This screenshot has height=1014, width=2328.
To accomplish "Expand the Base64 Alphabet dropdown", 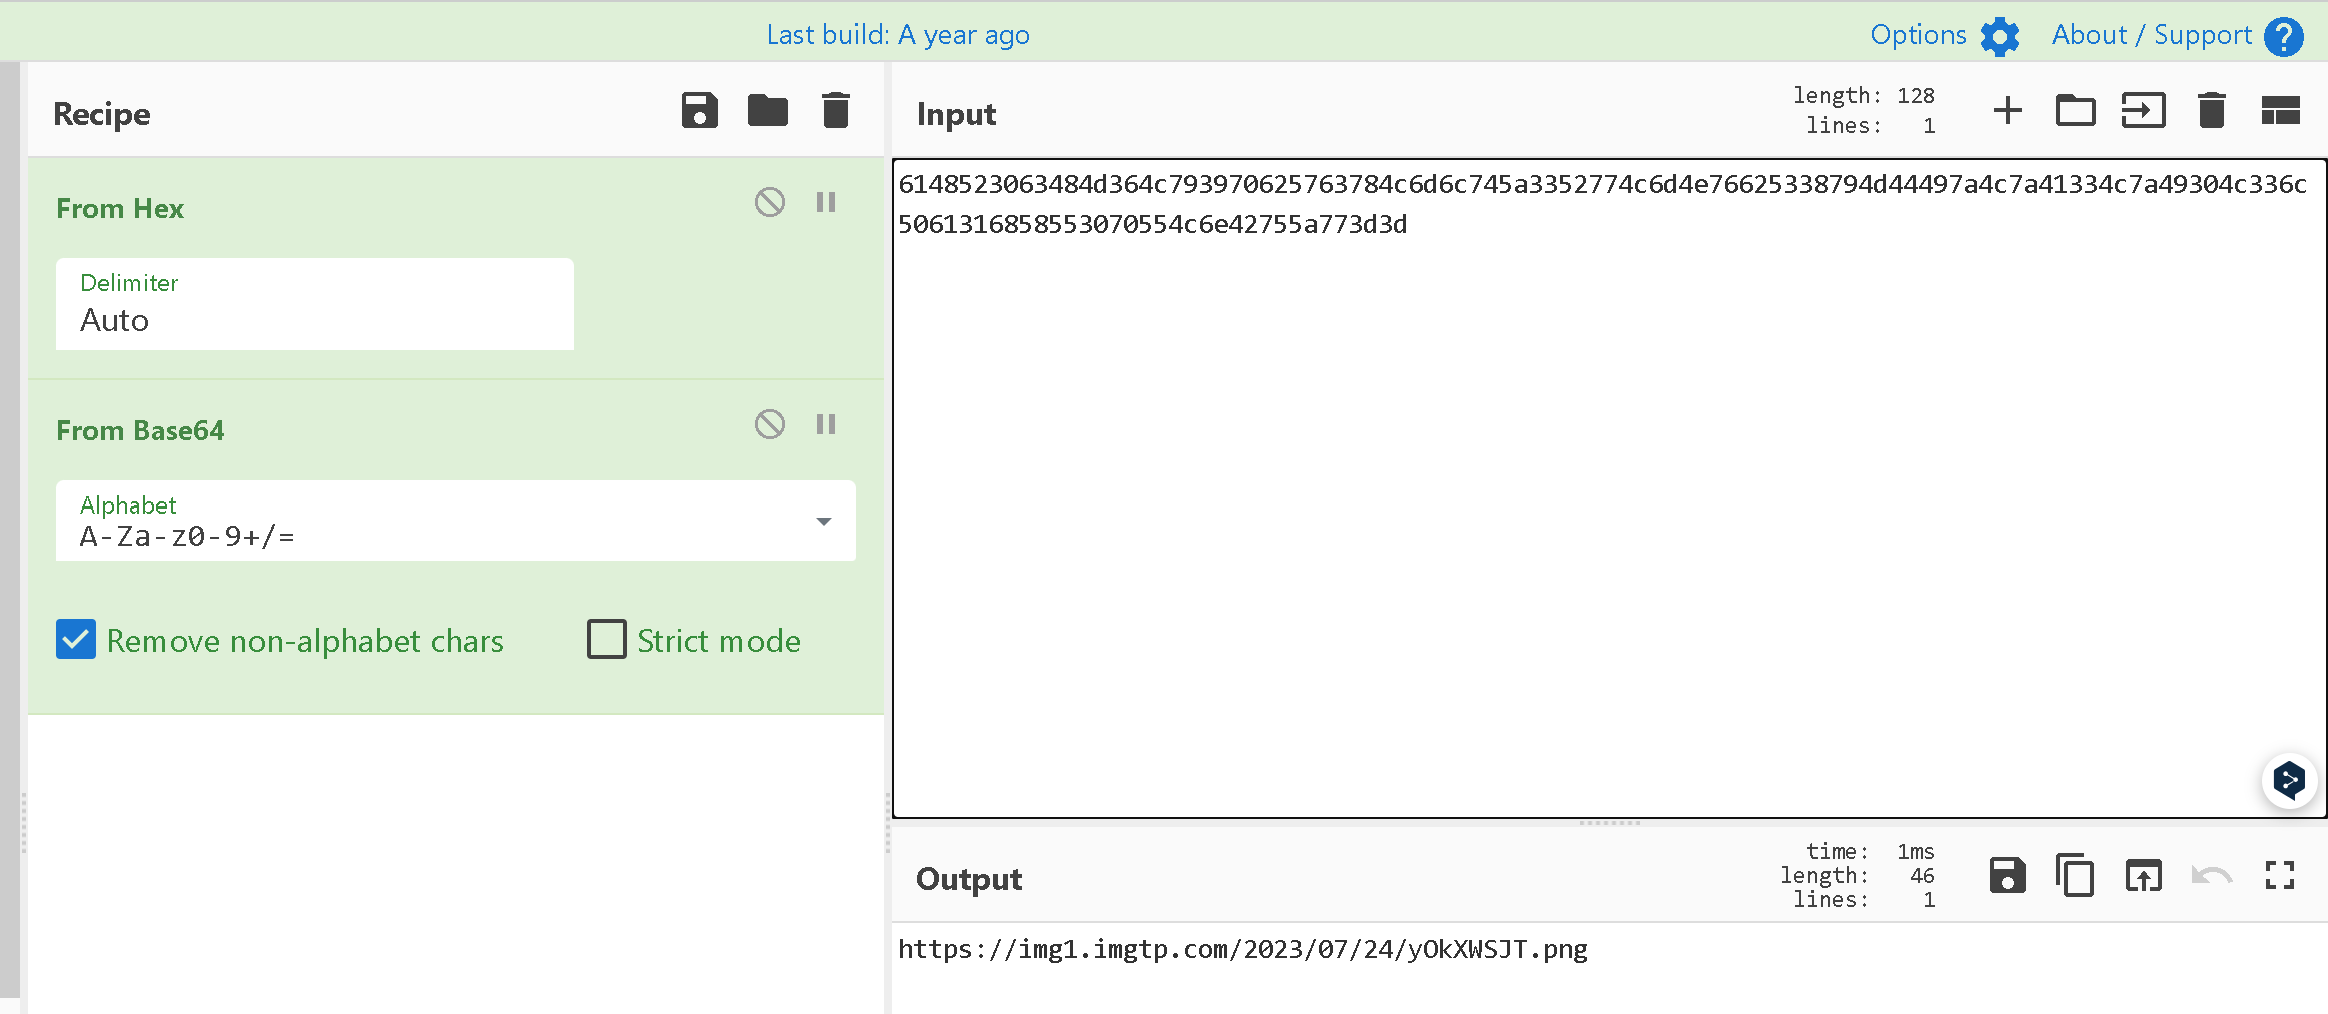I will pos(823,521).
